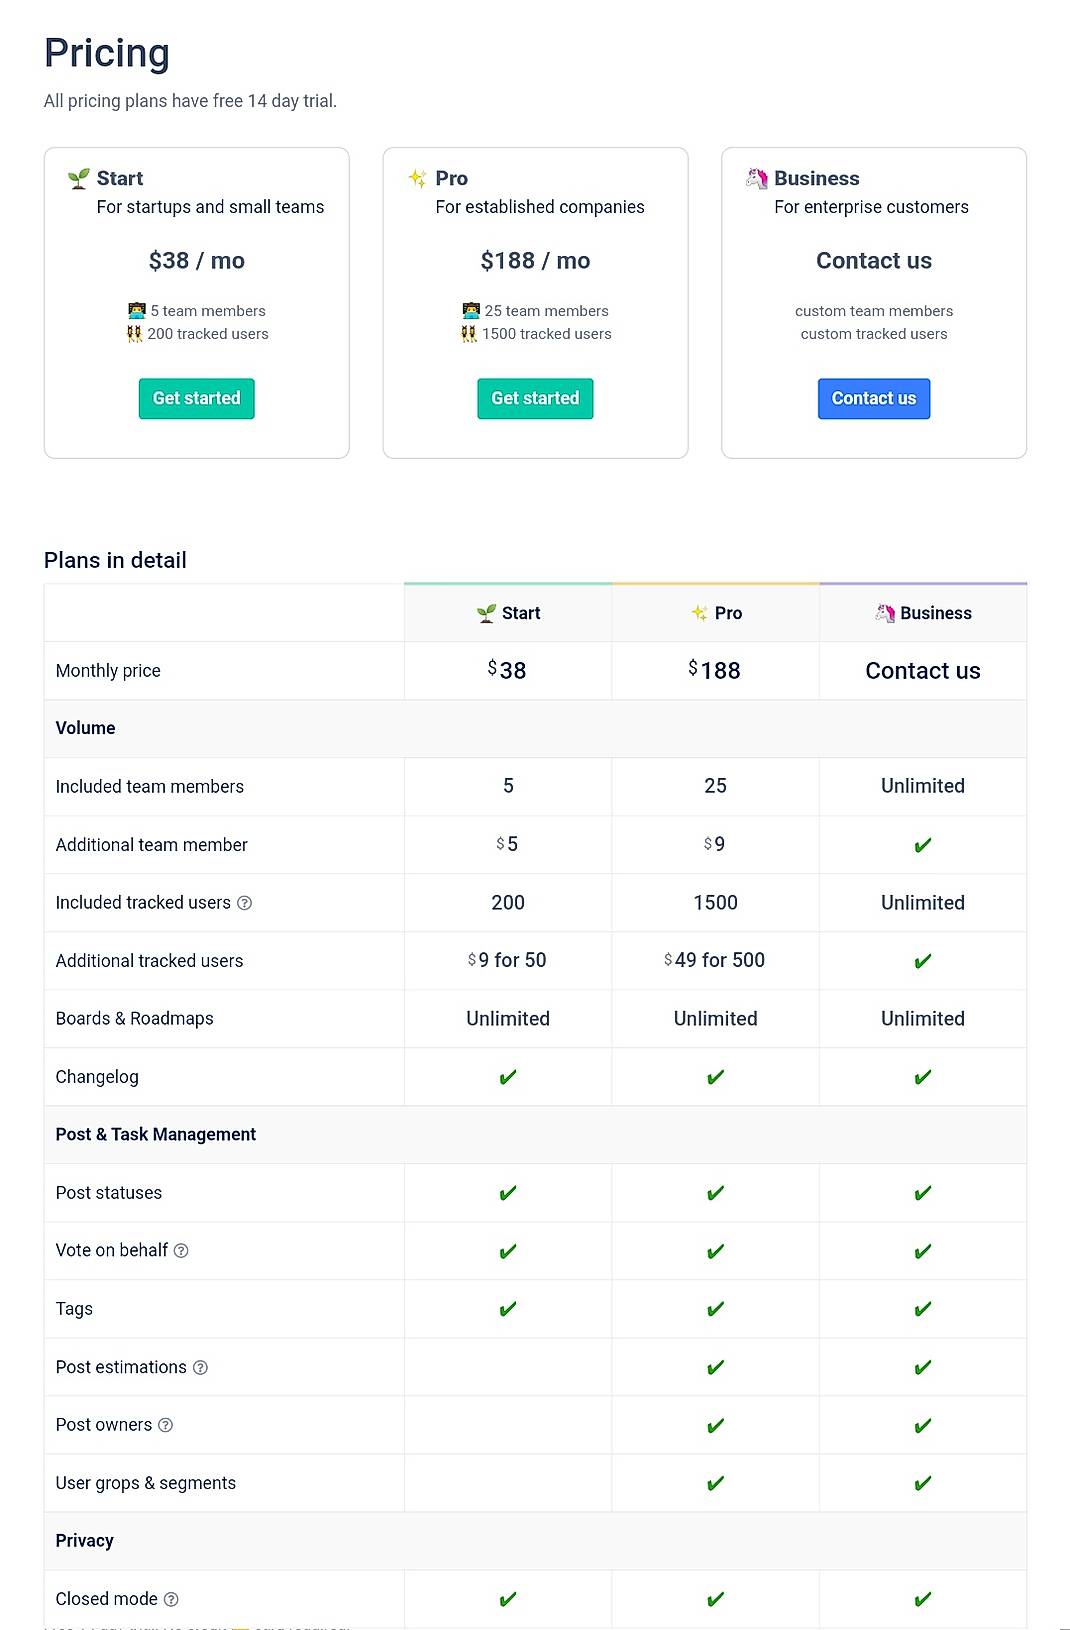Image resolution: width=1070 pixels, height=1630 pixels.
Task: Click Unlimited under Business for Included team members
Action: click(x=923, y=787)
